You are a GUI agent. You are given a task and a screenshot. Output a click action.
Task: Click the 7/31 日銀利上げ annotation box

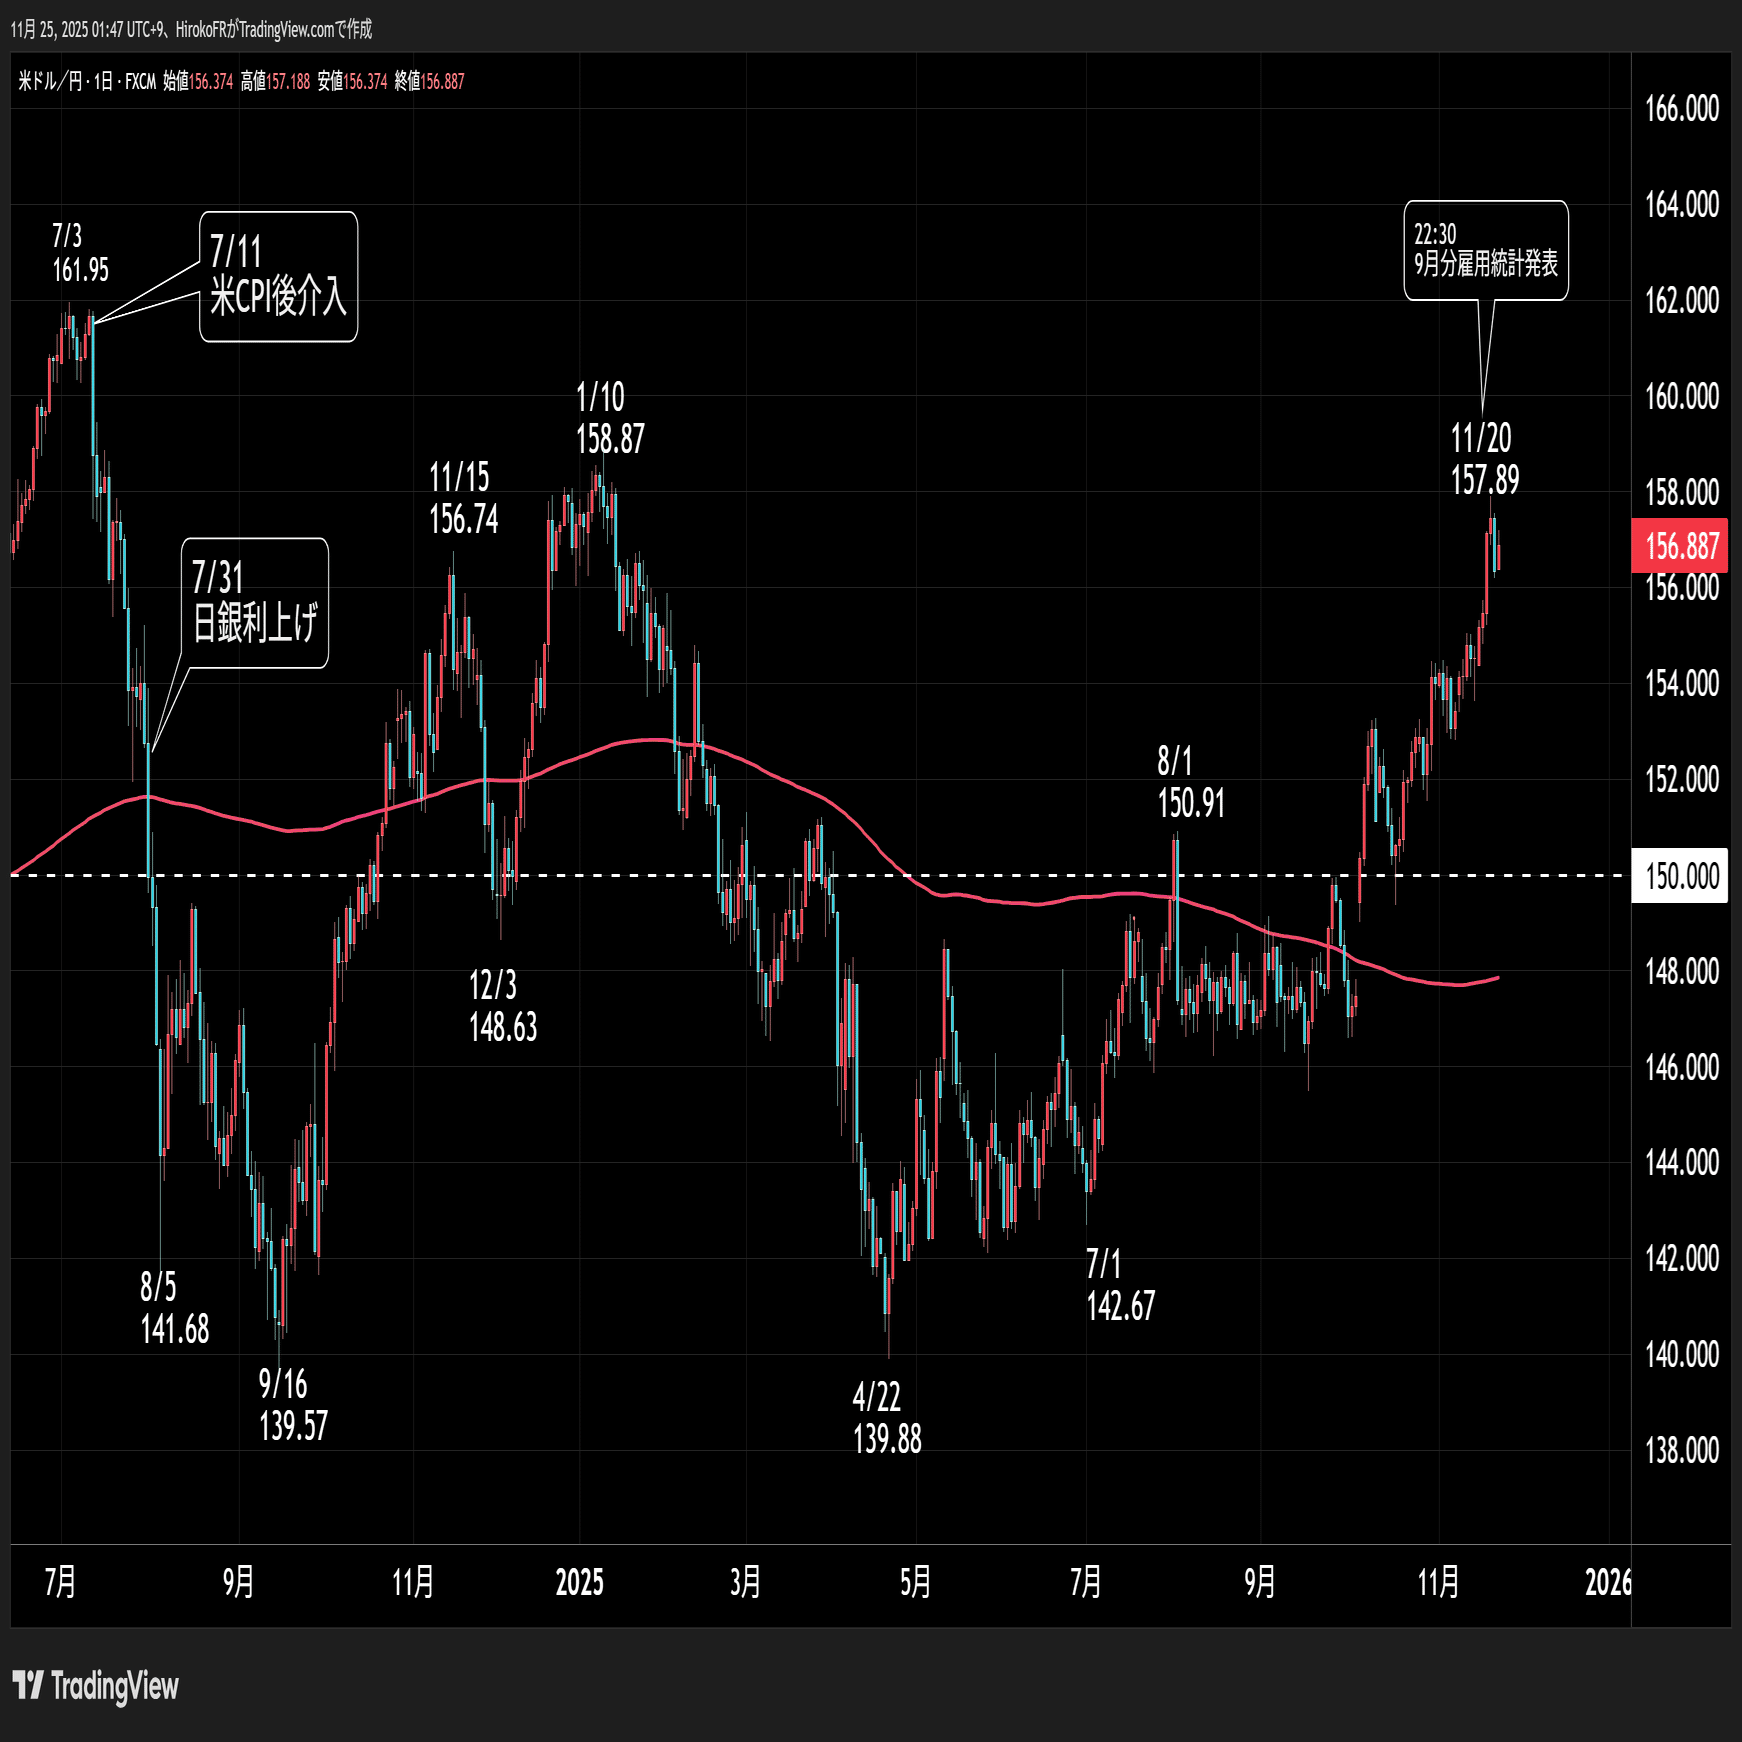(255, 603)
